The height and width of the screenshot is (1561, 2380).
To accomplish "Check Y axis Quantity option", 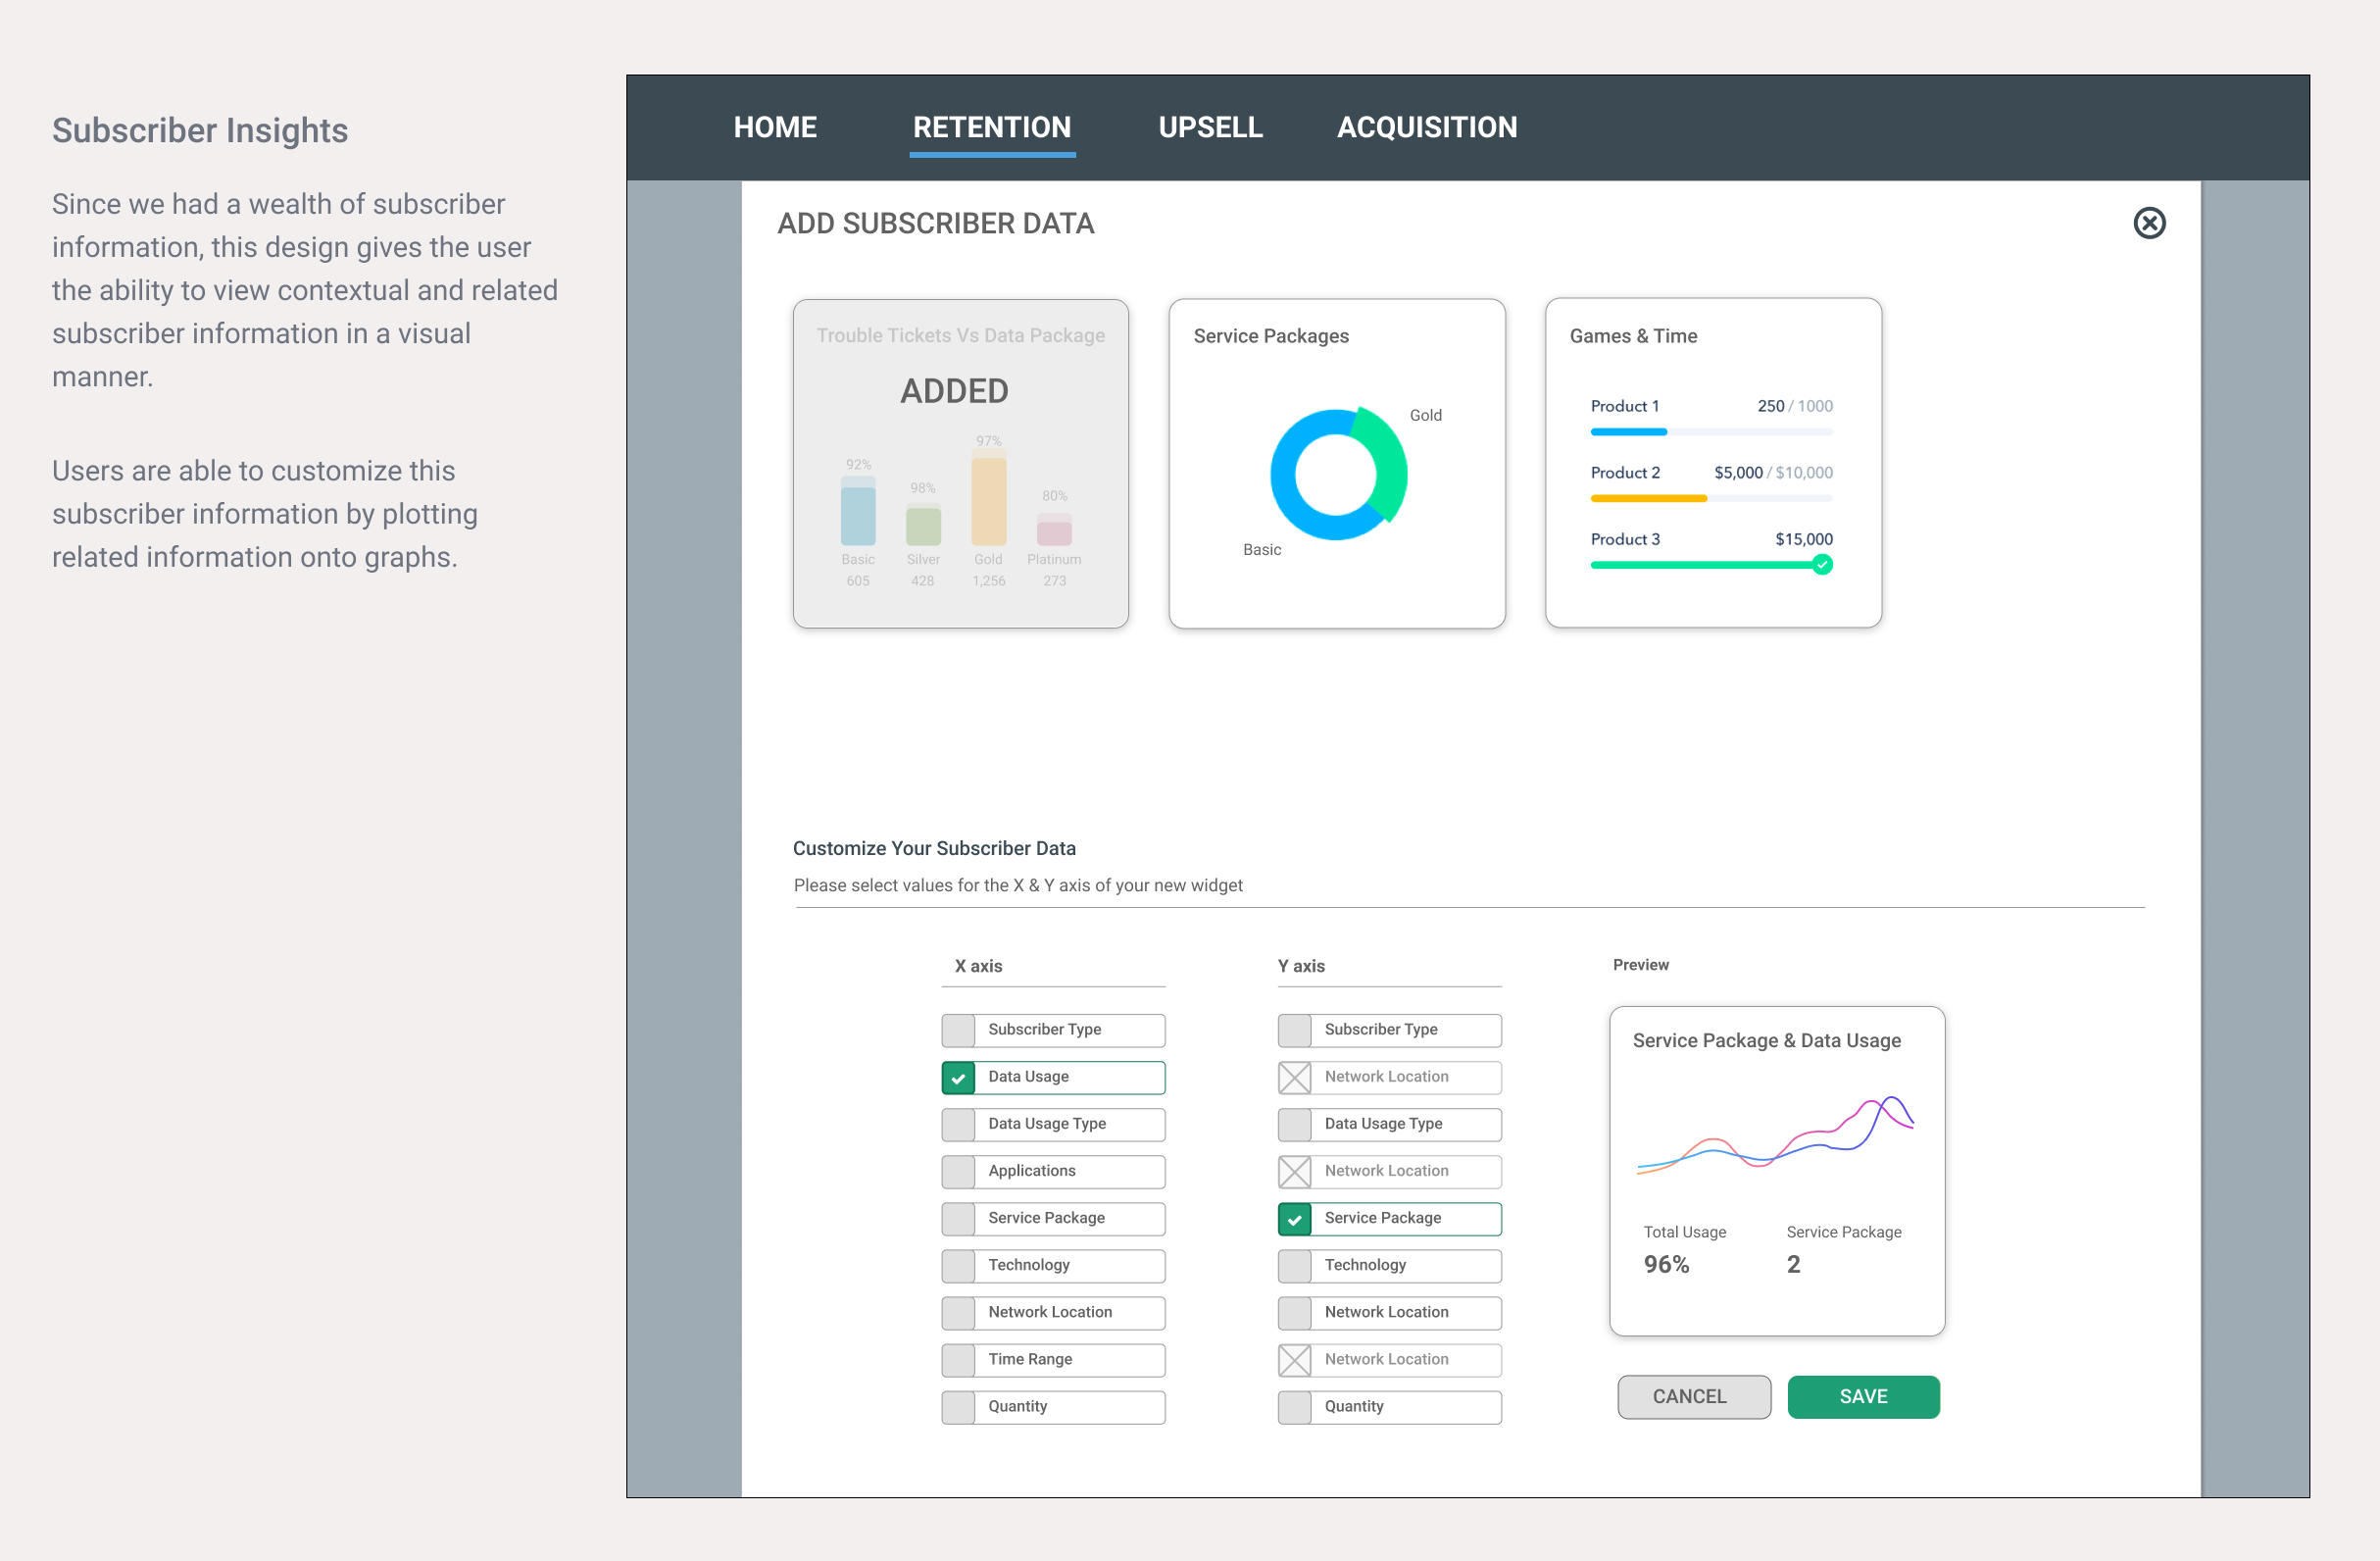I will pos(1389,1406).
